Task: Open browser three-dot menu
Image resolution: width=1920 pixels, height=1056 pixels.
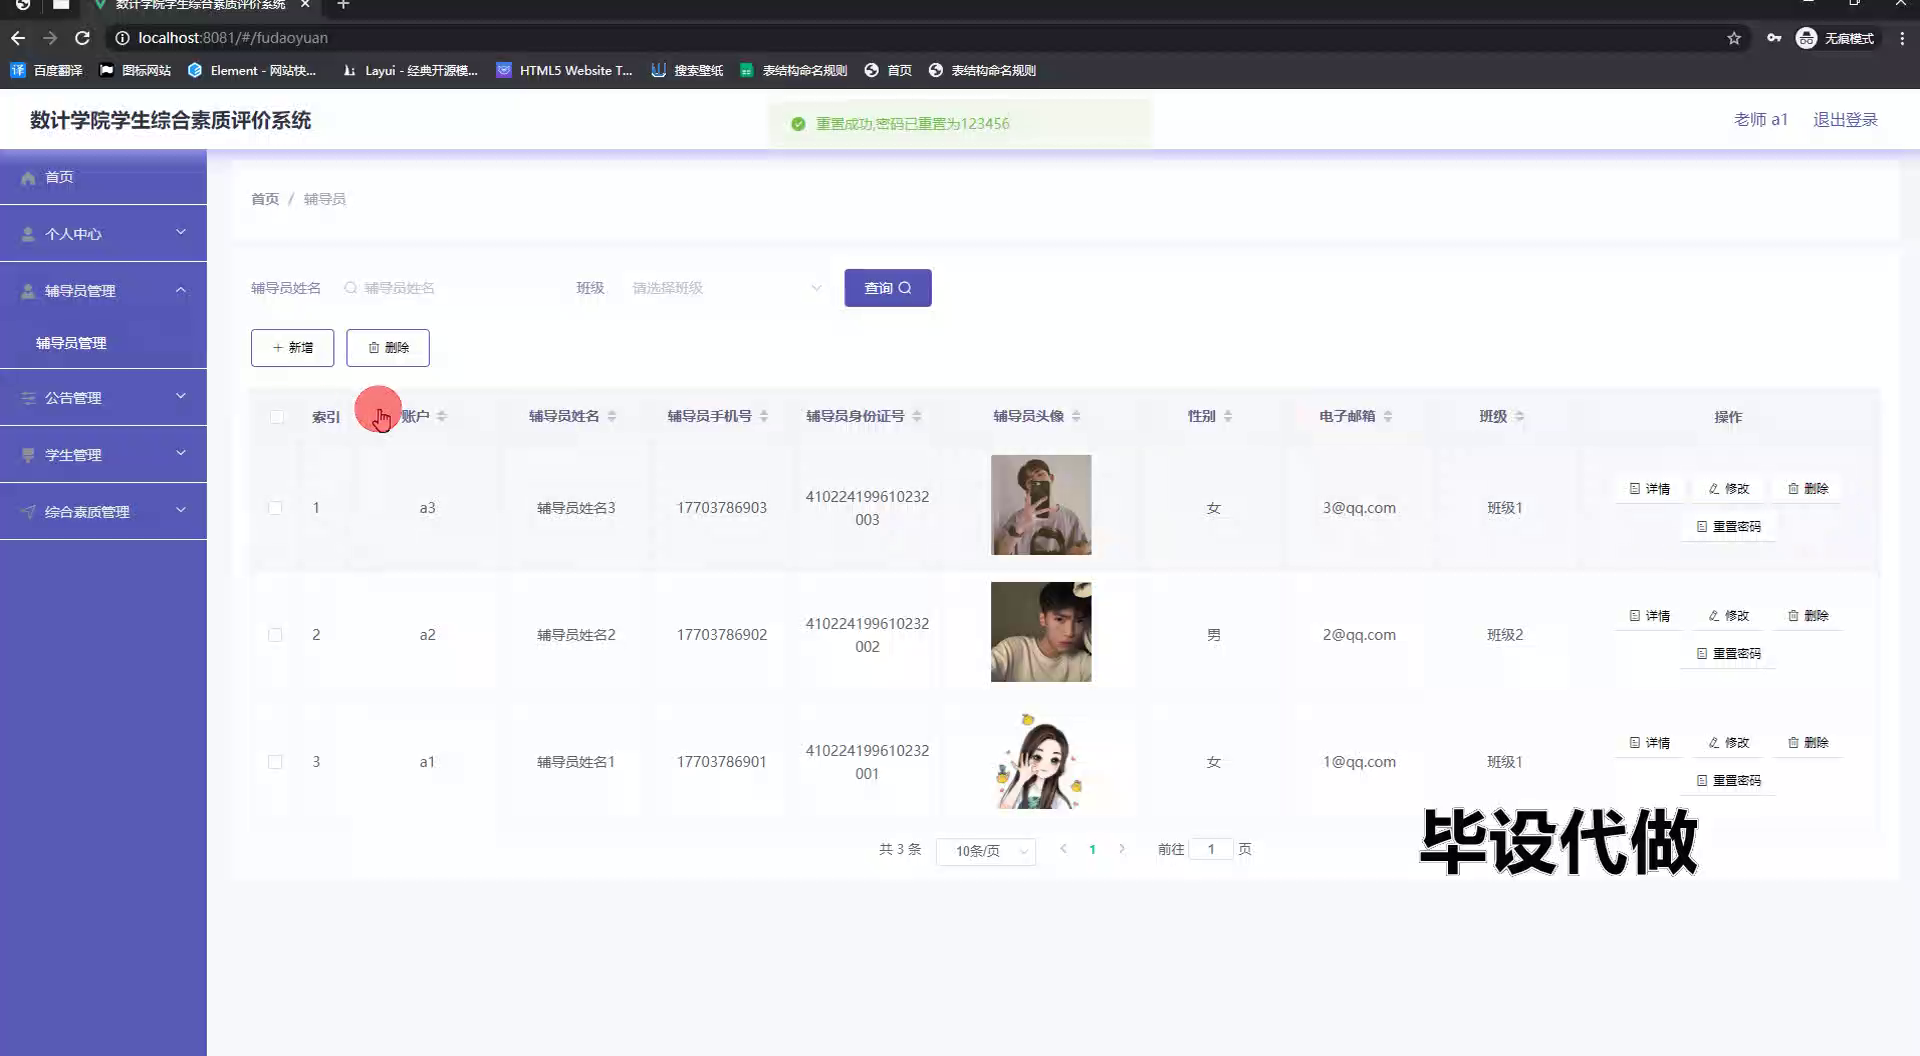Action: pos(1902,38)
